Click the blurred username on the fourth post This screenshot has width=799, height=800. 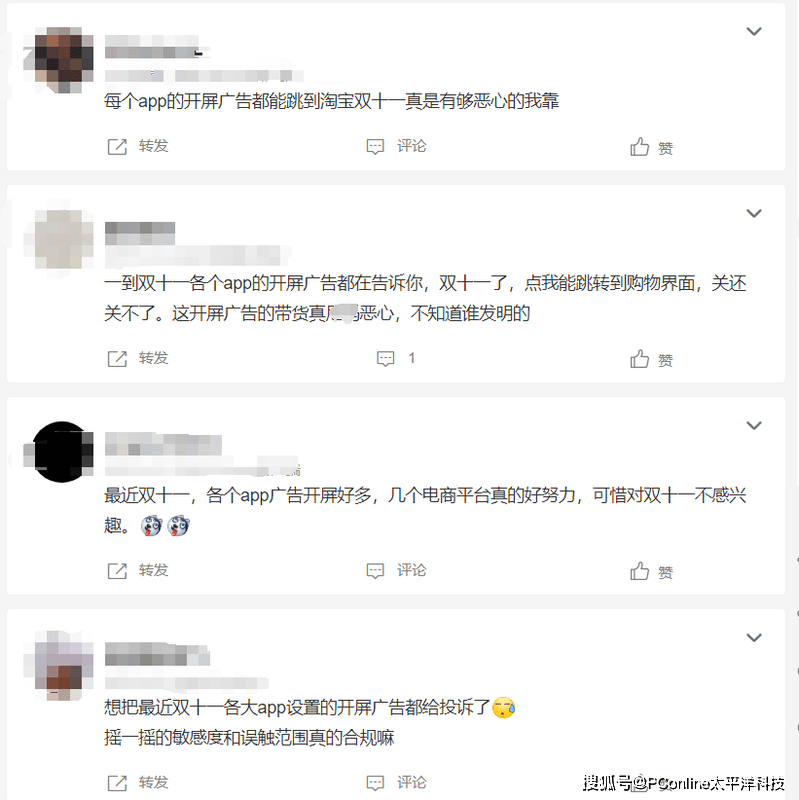[x=157, y=655]
